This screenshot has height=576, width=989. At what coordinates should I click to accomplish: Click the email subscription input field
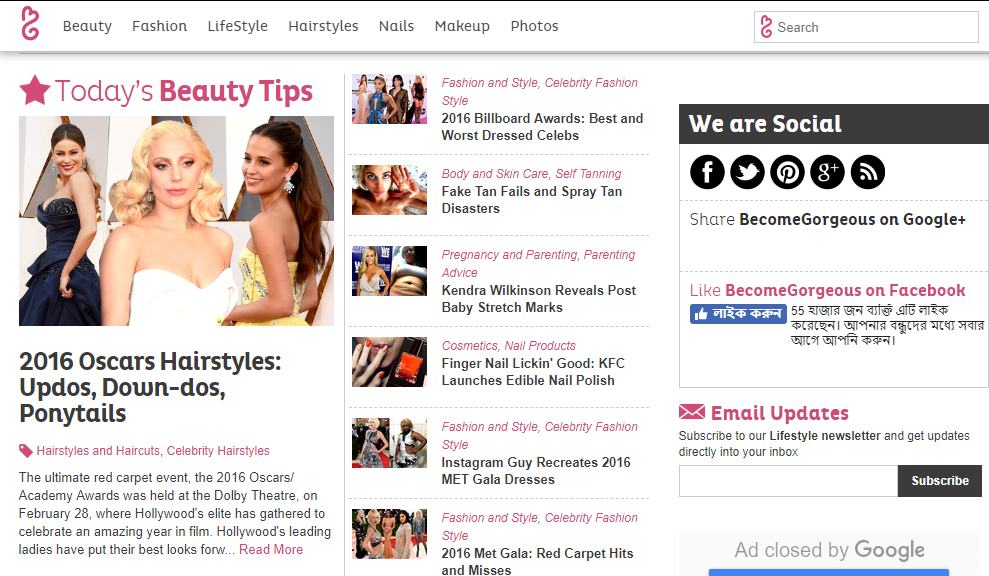pos(787,481)
